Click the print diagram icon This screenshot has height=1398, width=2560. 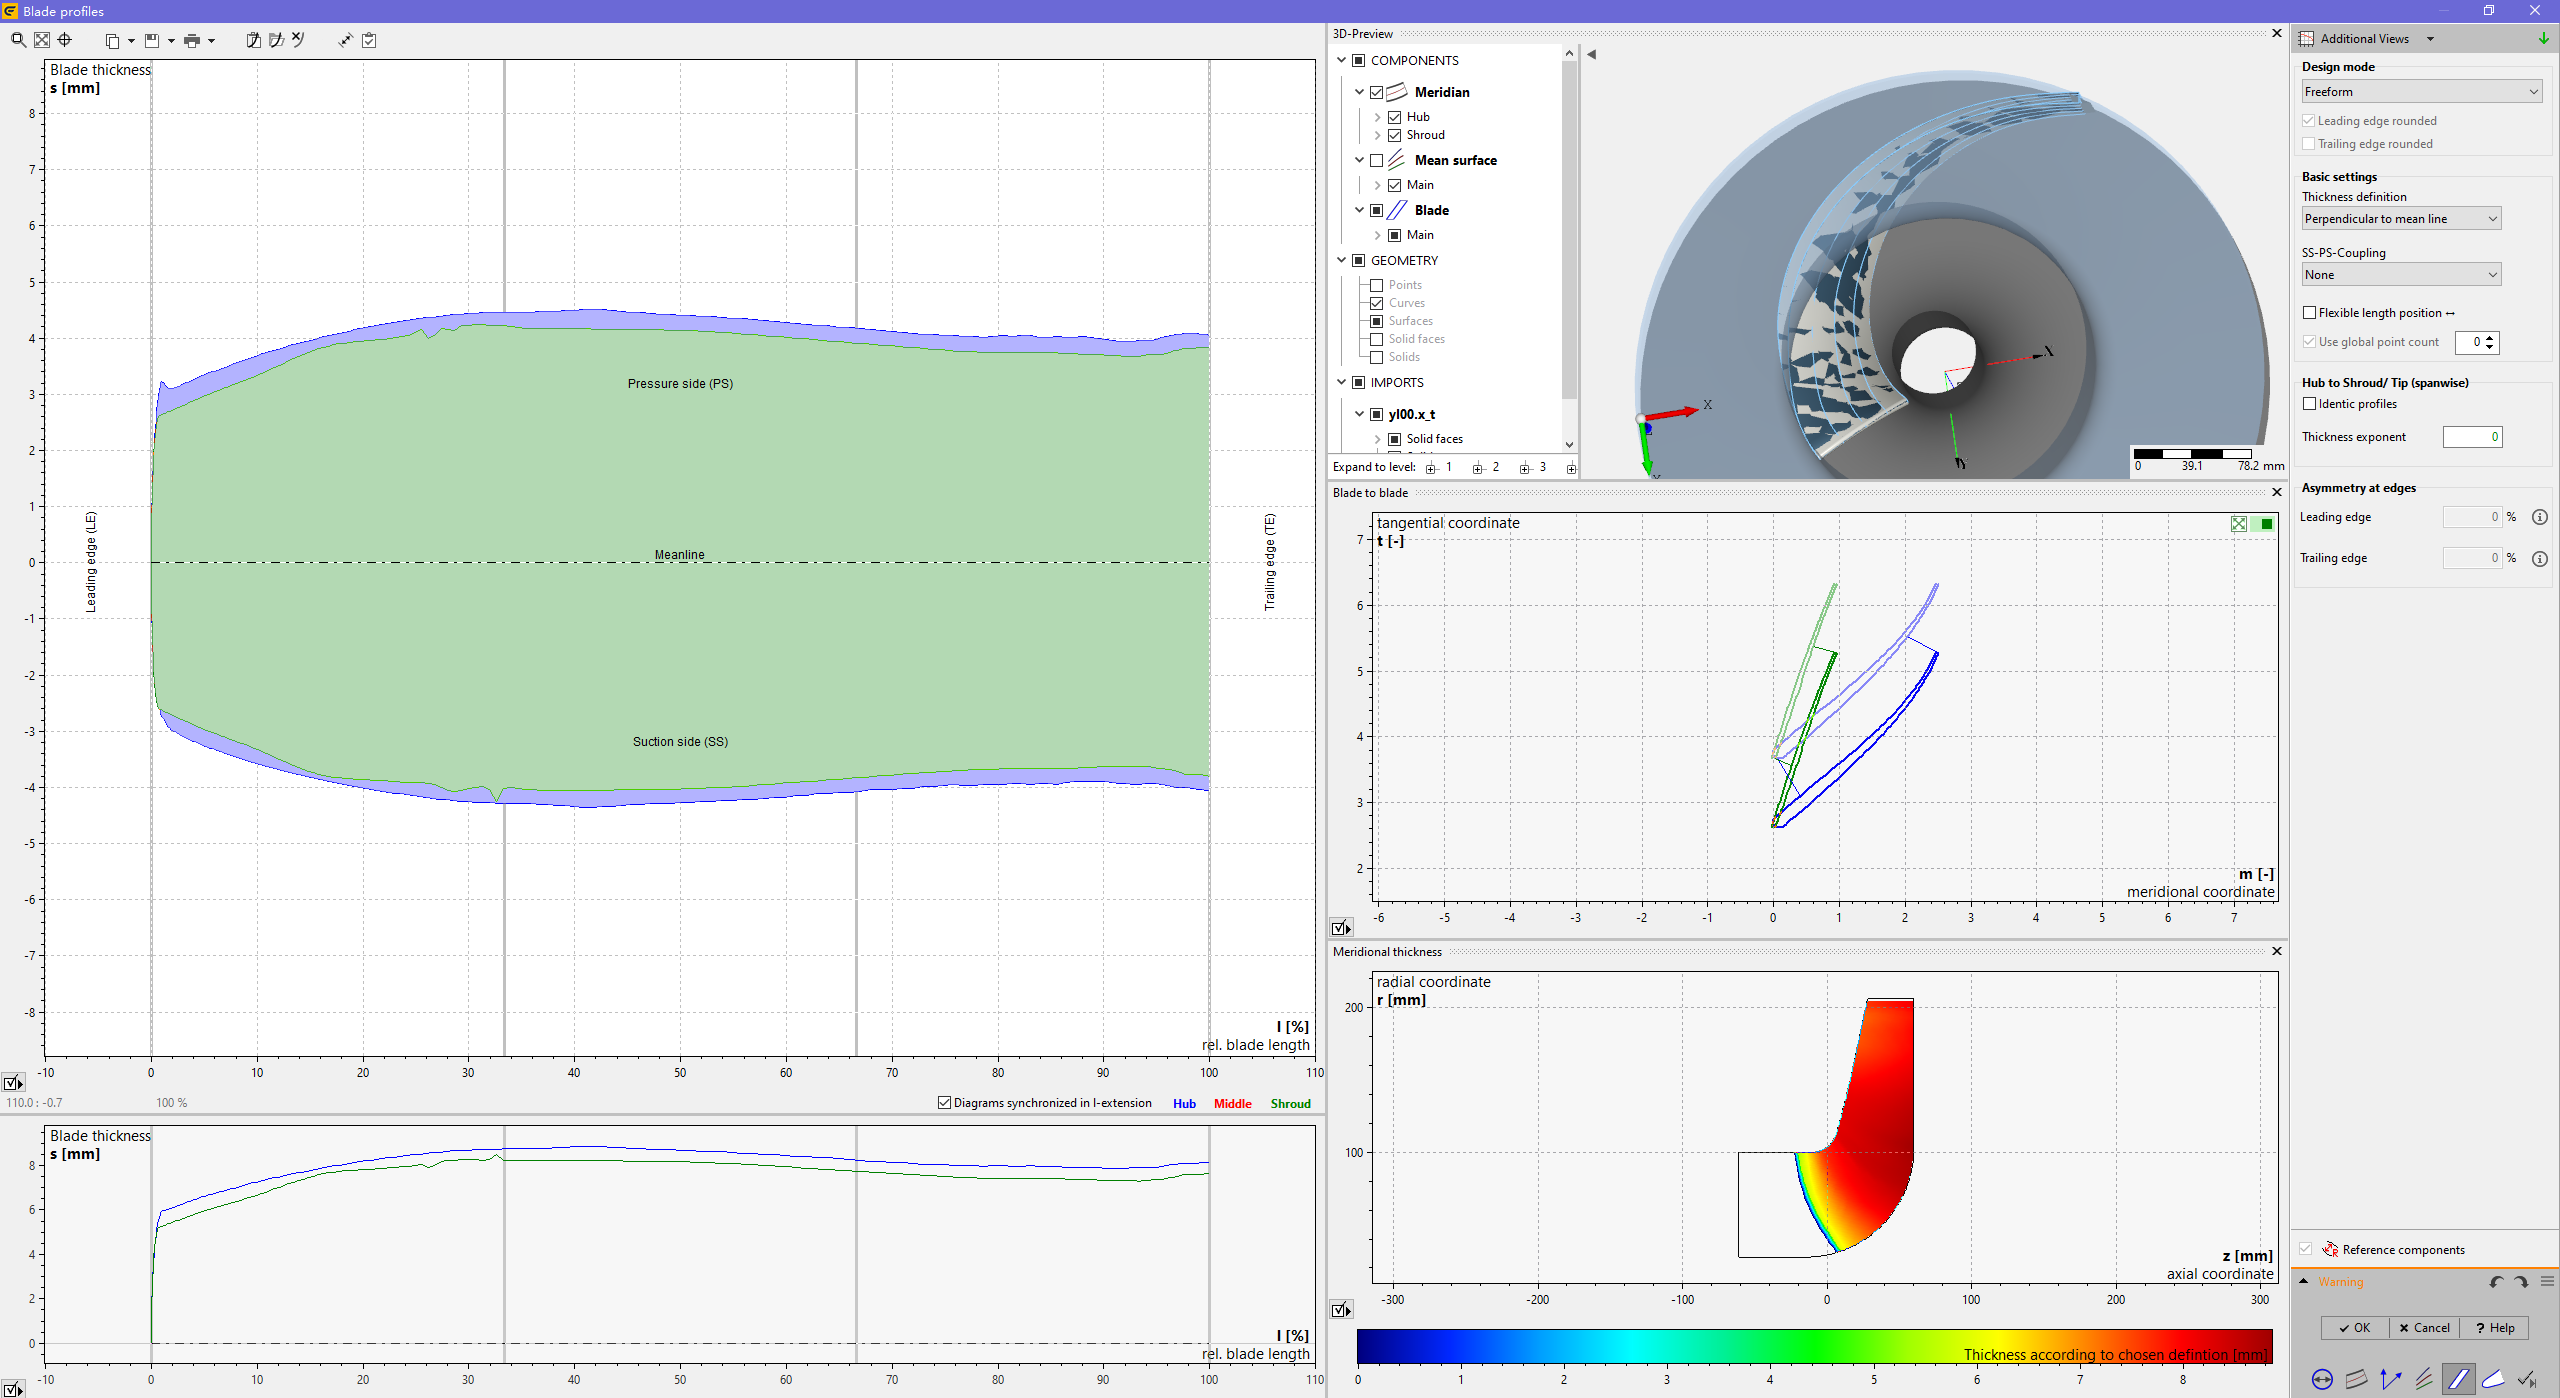[192, 41]
